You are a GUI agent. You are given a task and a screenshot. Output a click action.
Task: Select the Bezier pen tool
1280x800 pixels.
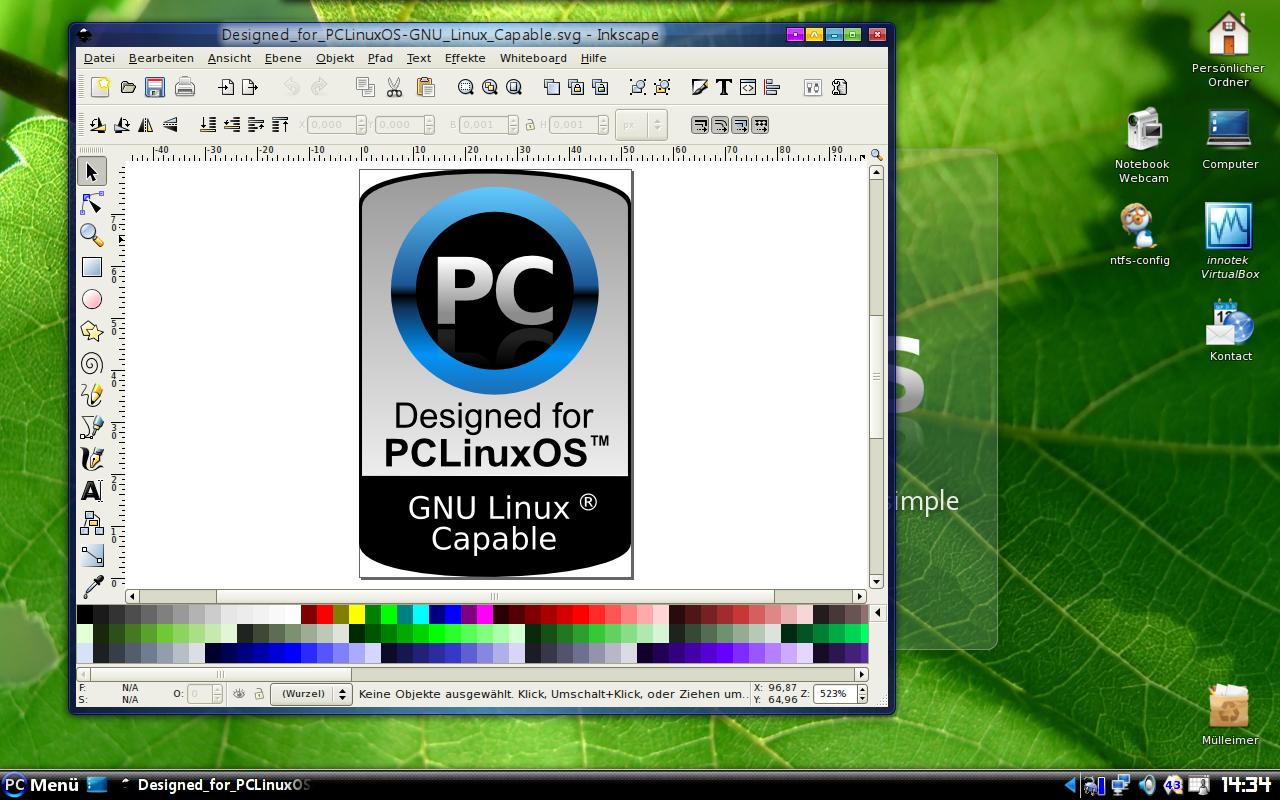click(92, 427)
